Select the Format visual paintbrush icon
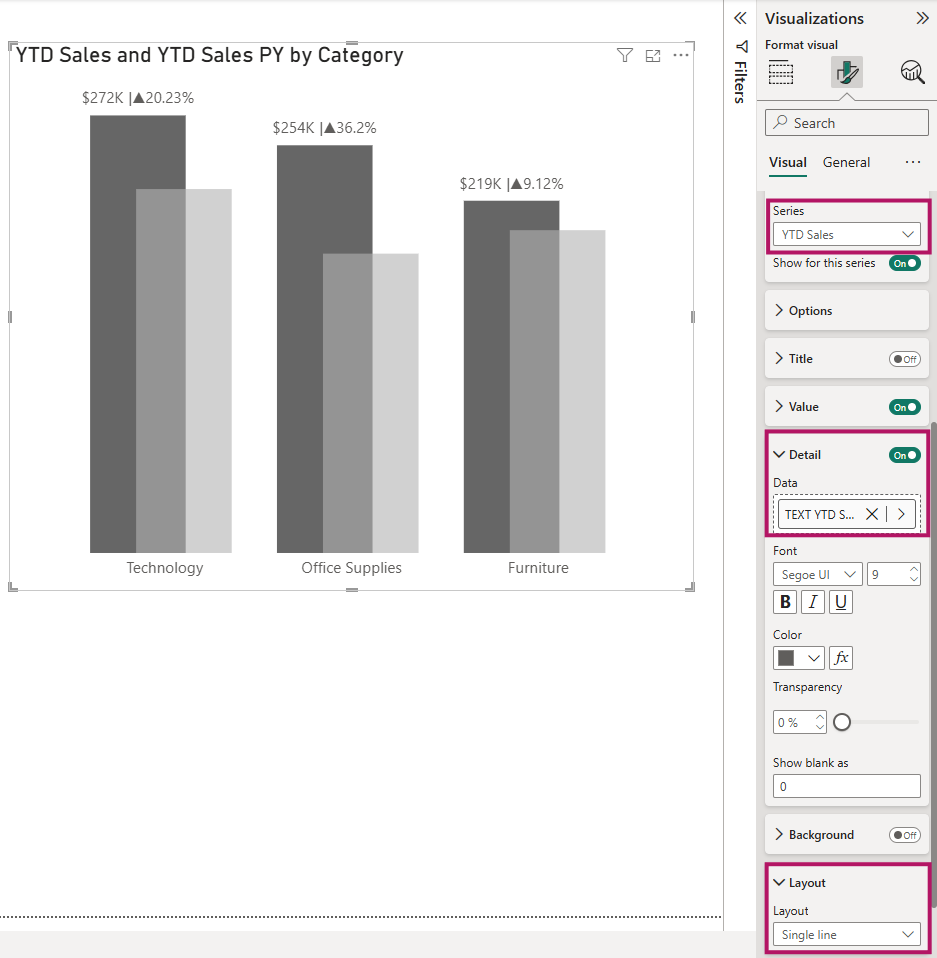Viewport: 937px width, 958px height. 847,72
